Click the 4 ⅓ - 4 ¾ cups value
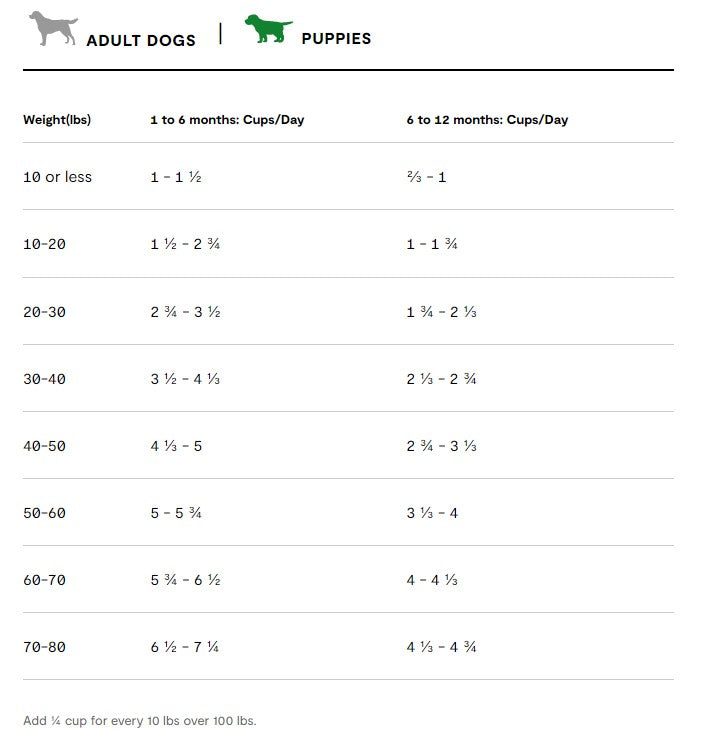Image resolution: width=714 pixels, height=729 pixels. [x=441, y=647]
